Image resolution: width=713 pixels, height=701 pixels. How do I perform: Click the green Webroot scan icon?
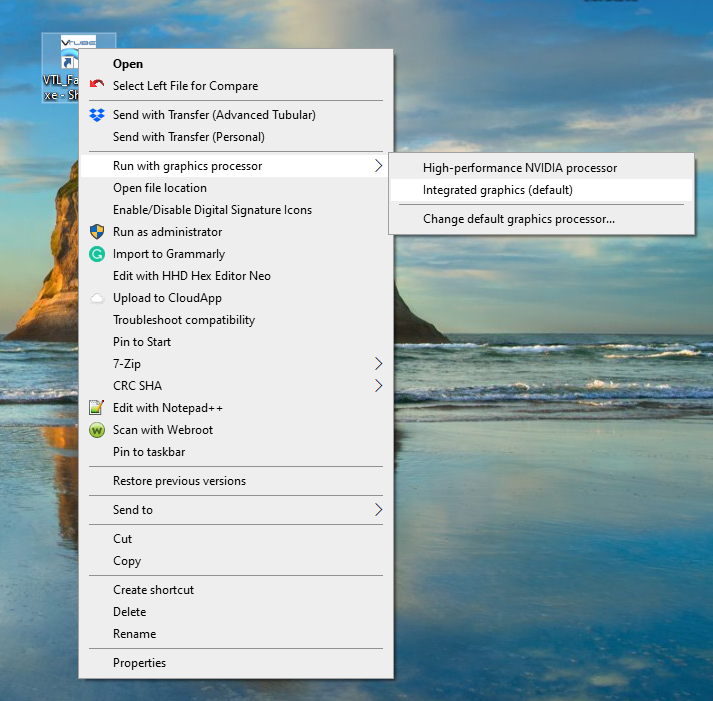click(97, 430)
